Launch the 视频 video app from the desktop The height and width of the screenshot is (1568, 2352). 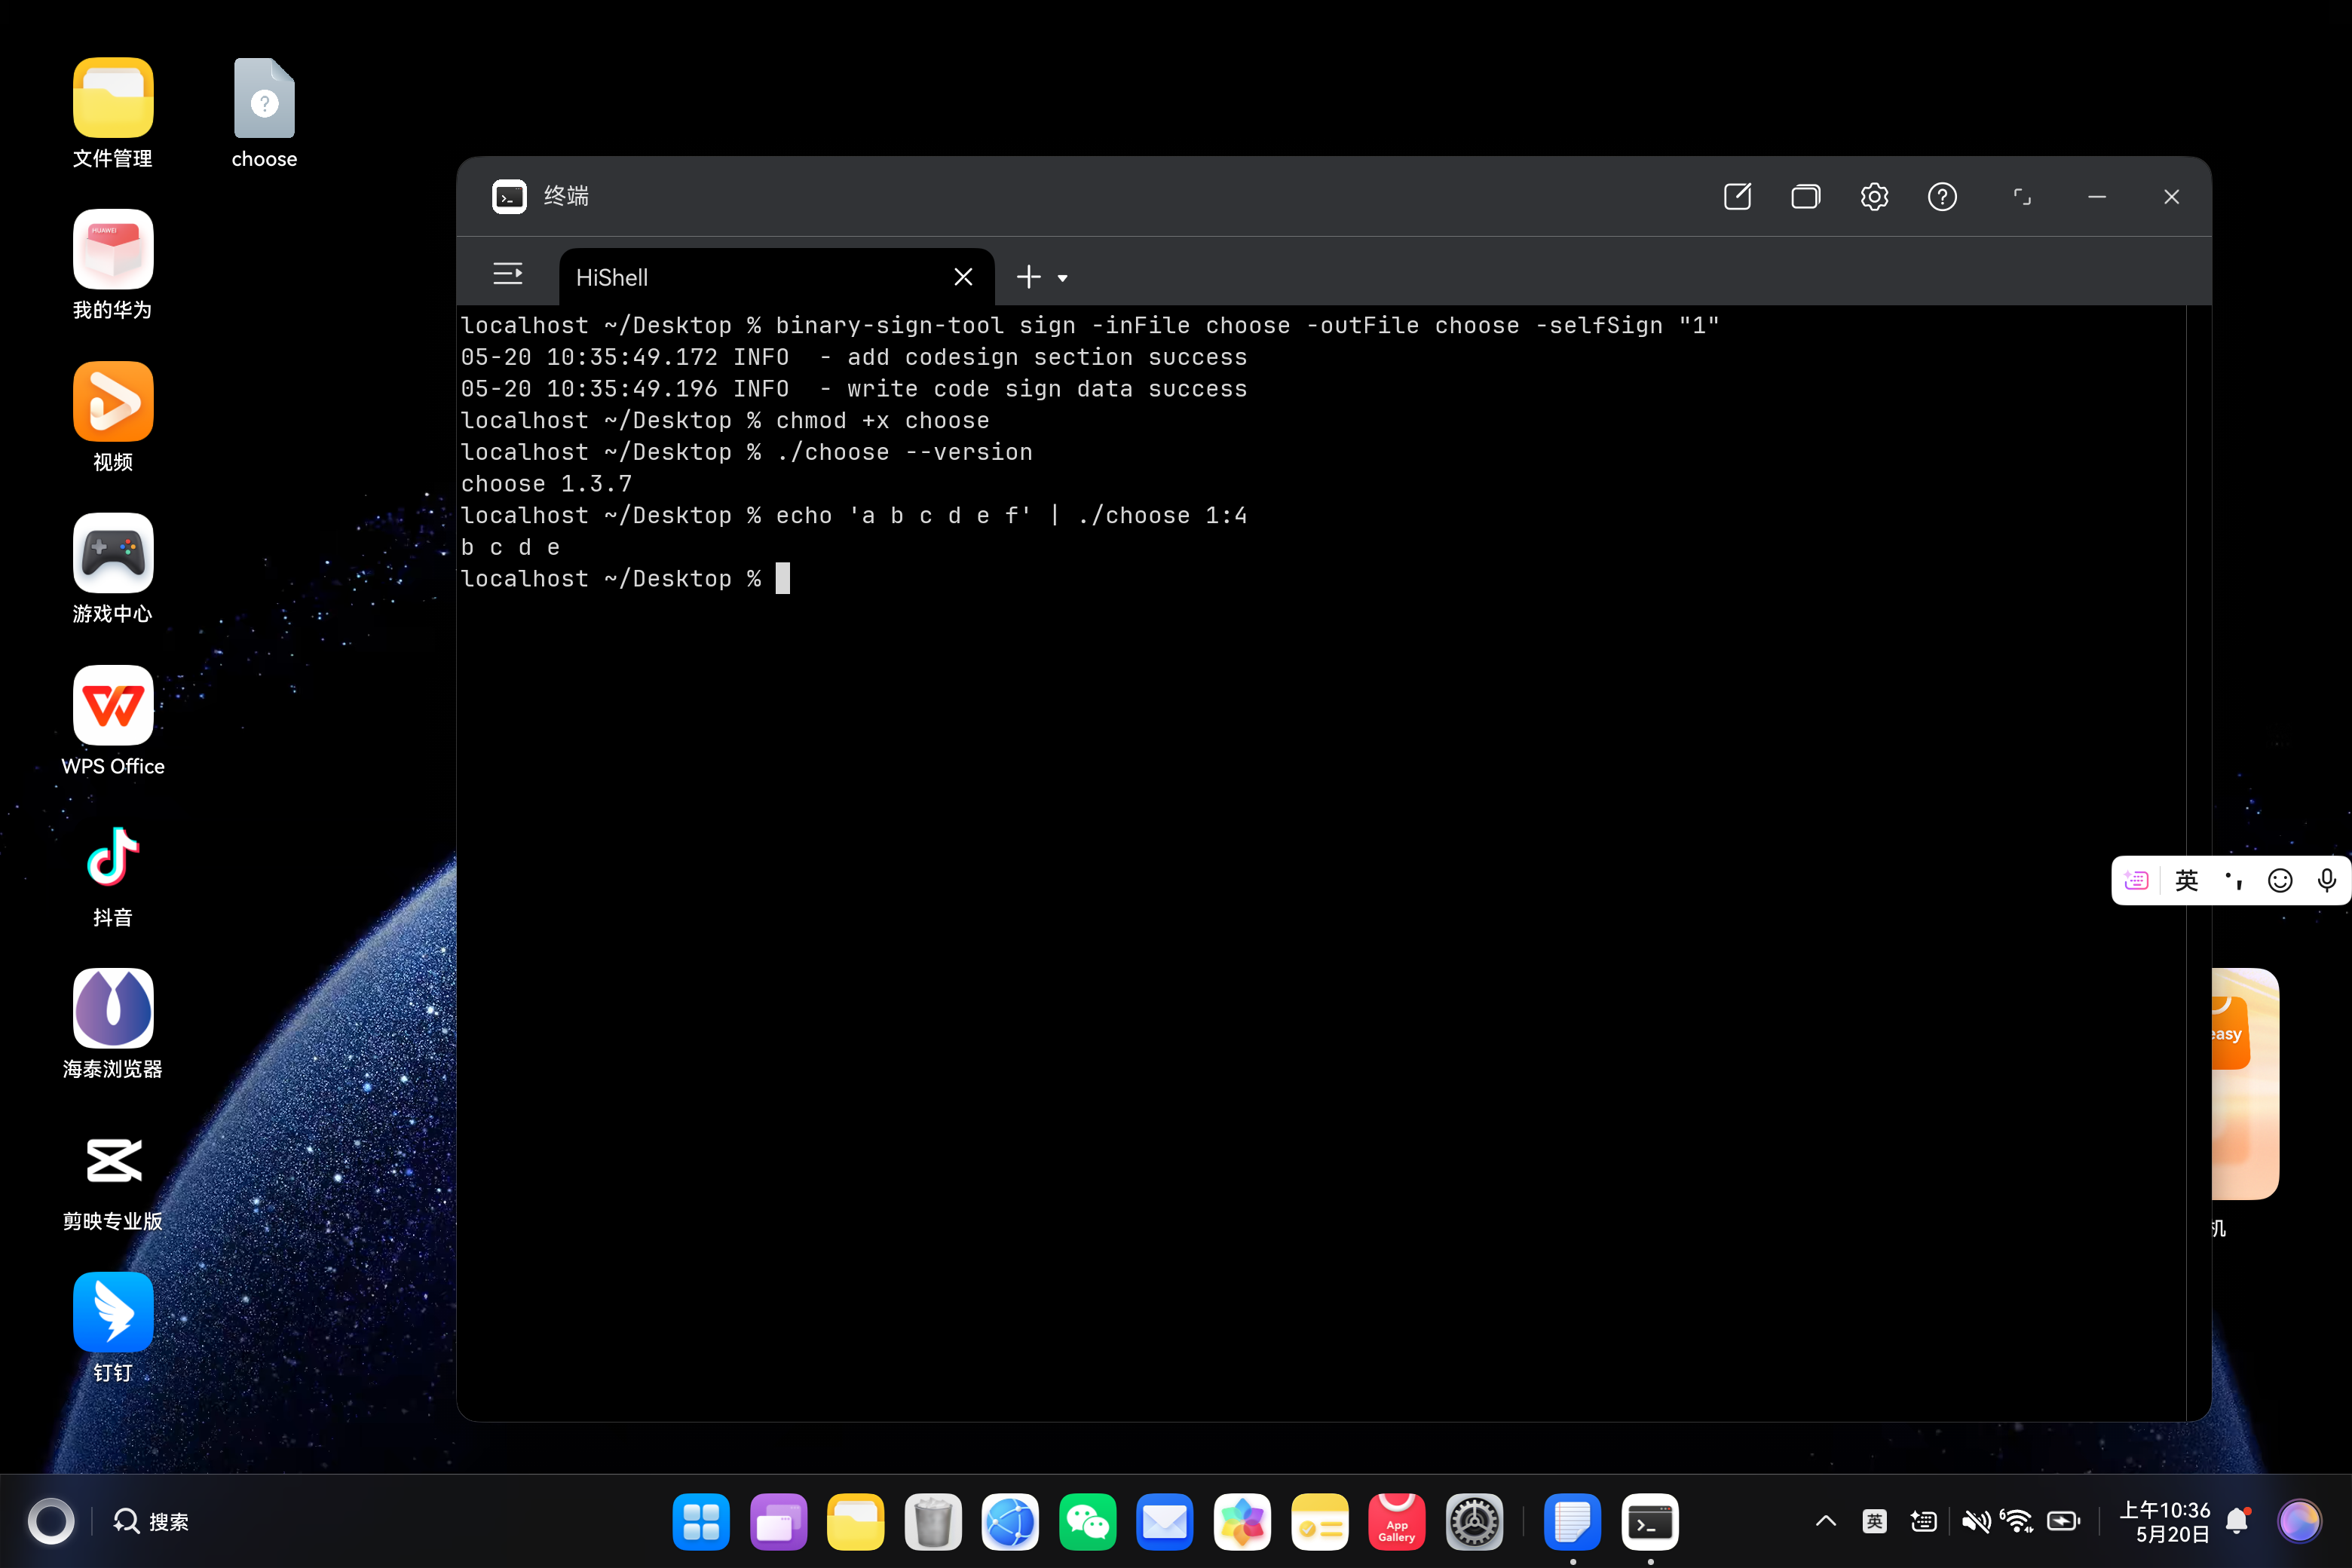click(113, 401)
